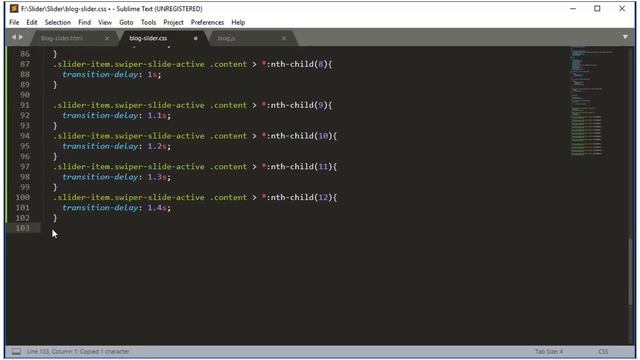Open the CSS syntax selector in status bar
This screenshot has height=360, width=640.
click(603, 351)
